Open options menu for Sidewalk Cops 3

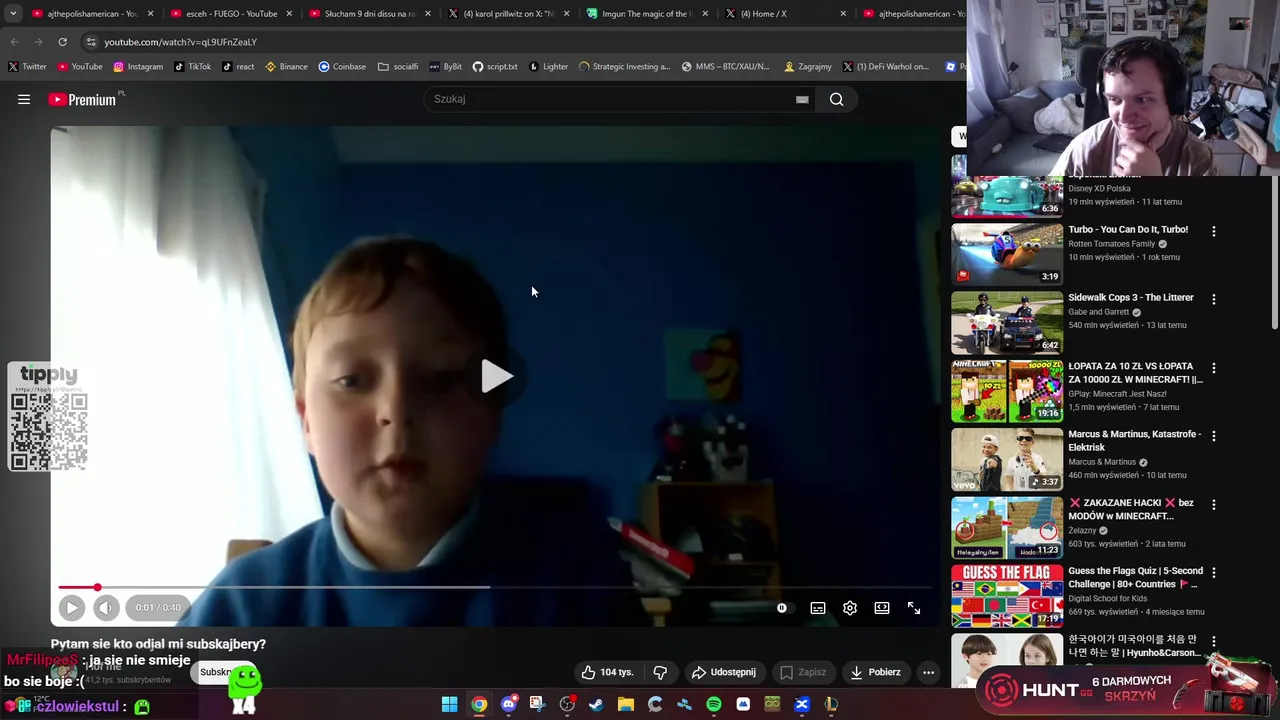[x=1214, y=299]
